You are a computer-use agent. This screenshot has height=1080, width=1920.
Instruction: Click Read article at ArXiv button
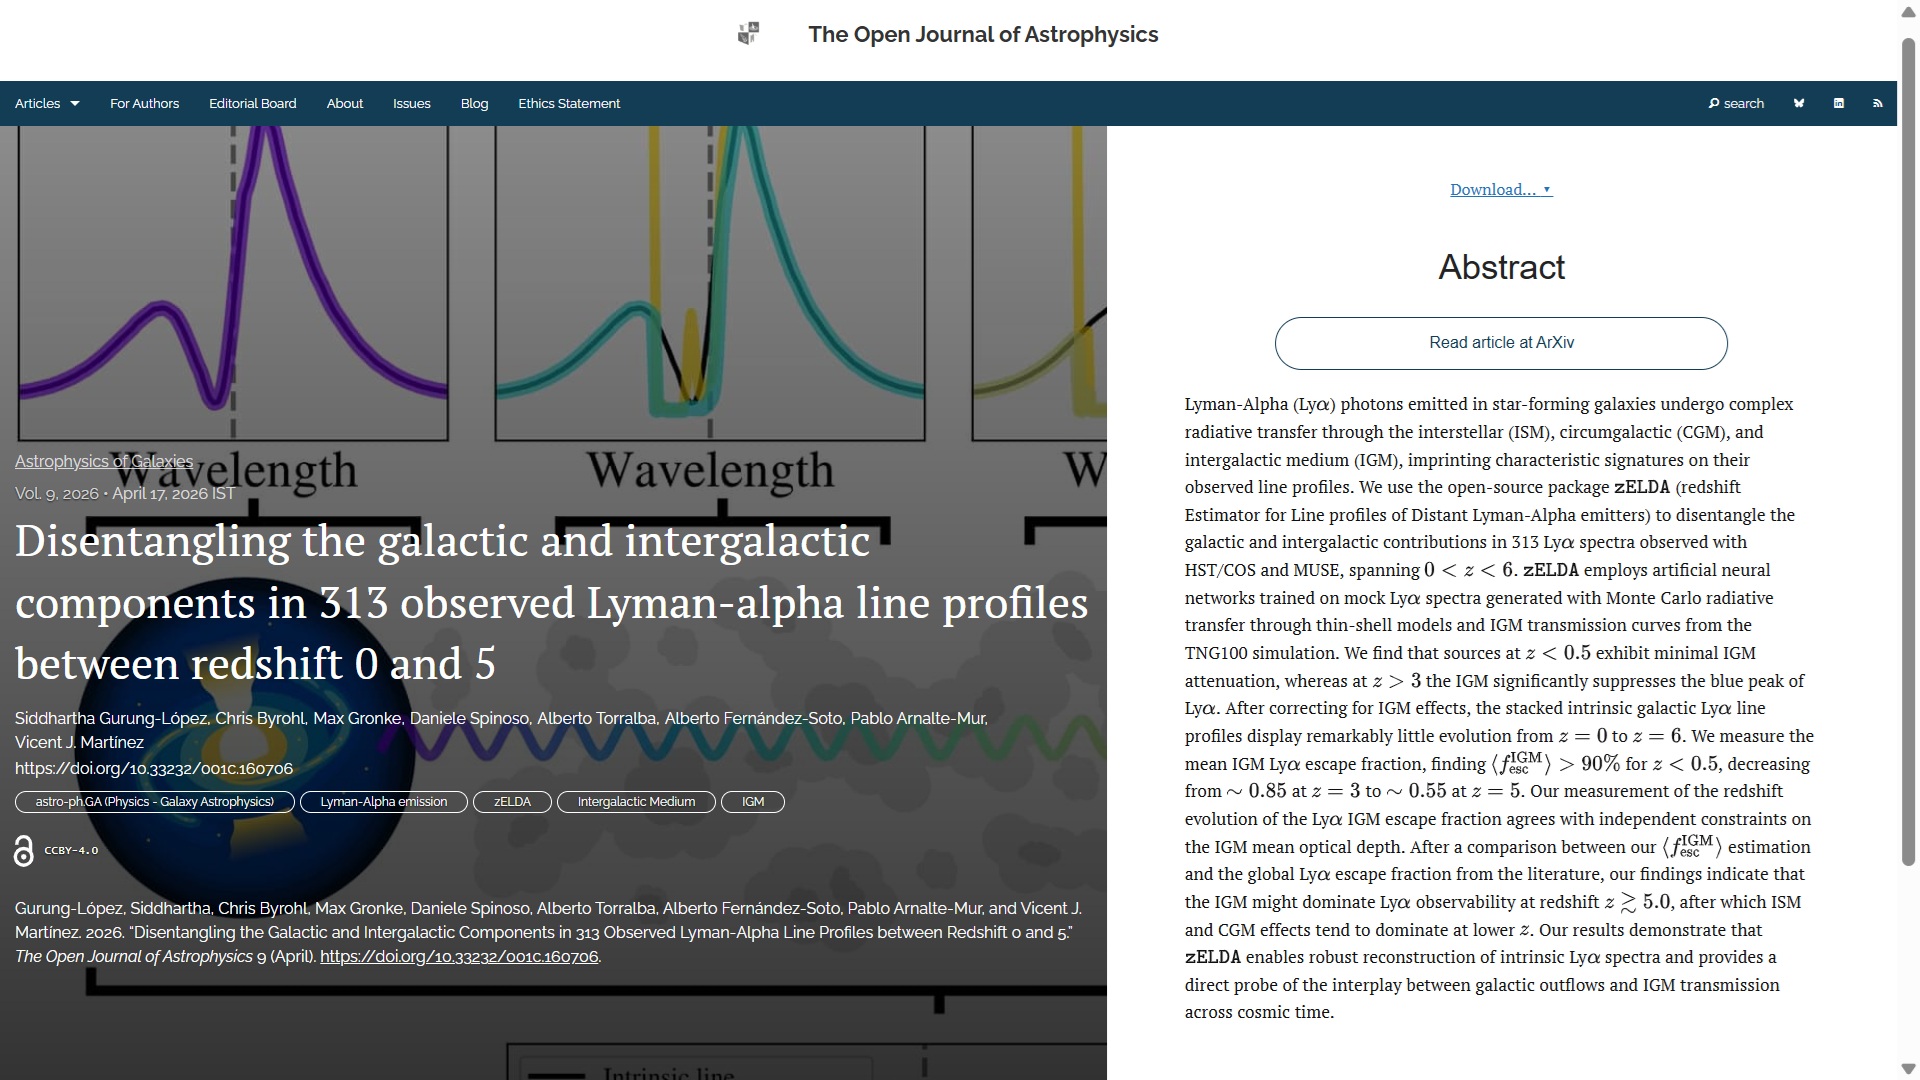click(1500, 343)
